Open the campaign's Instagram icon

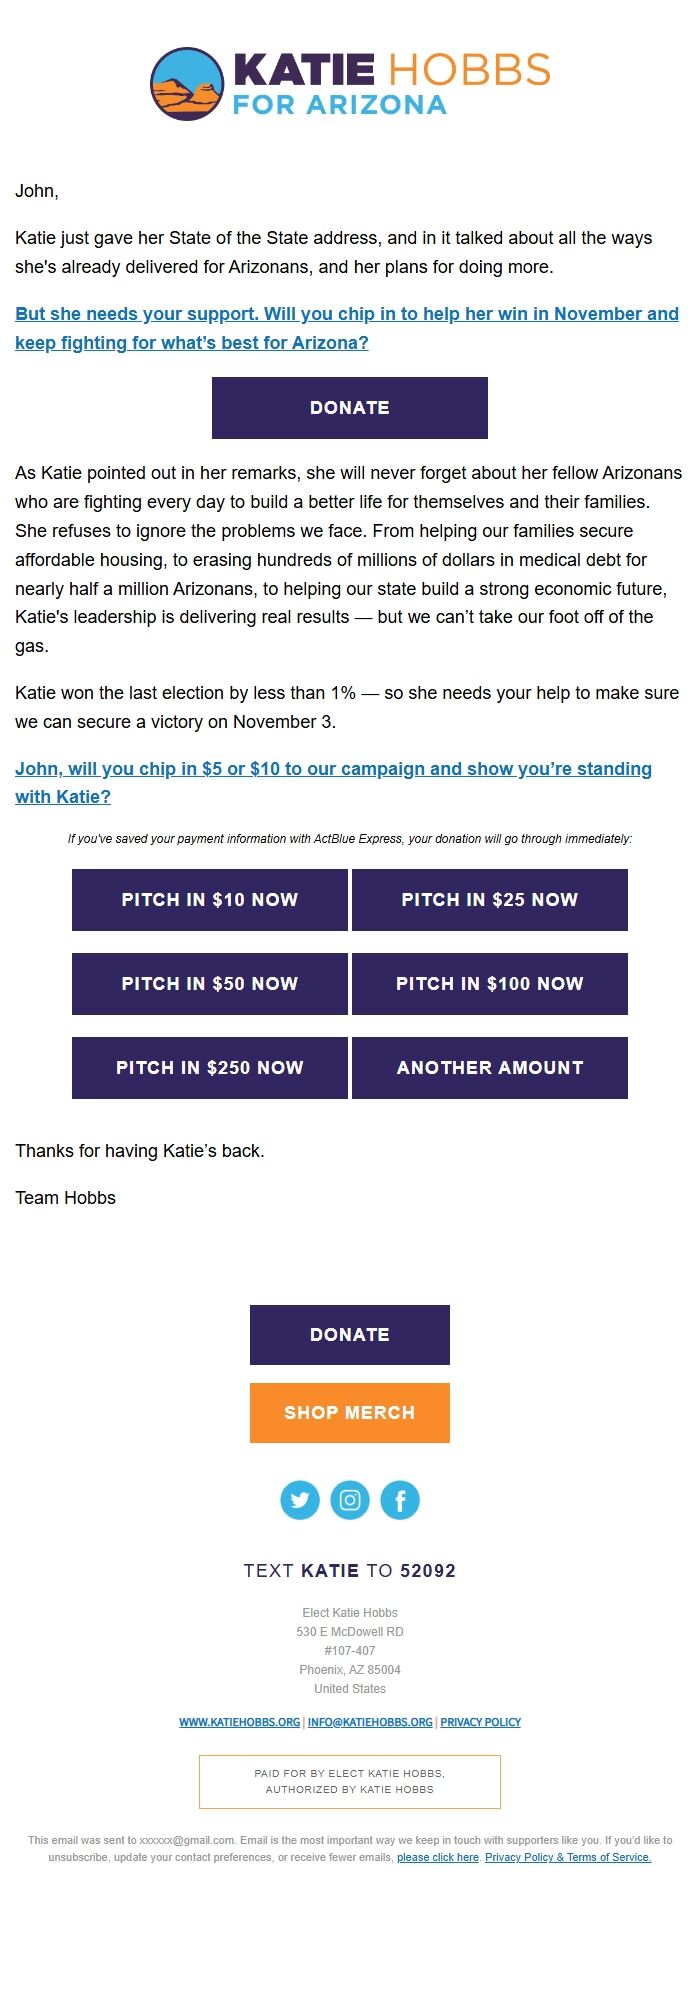pos(349,1499)
